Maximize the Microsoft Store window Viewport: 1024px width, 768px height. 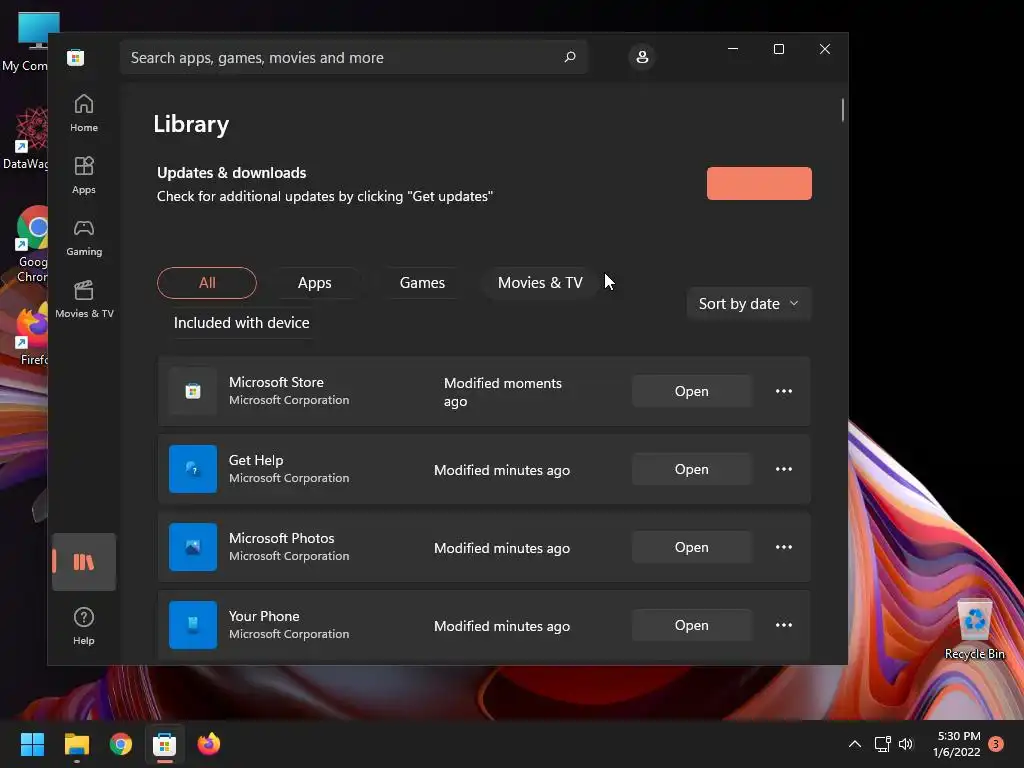pyautogui.click(x=778, y=49)
